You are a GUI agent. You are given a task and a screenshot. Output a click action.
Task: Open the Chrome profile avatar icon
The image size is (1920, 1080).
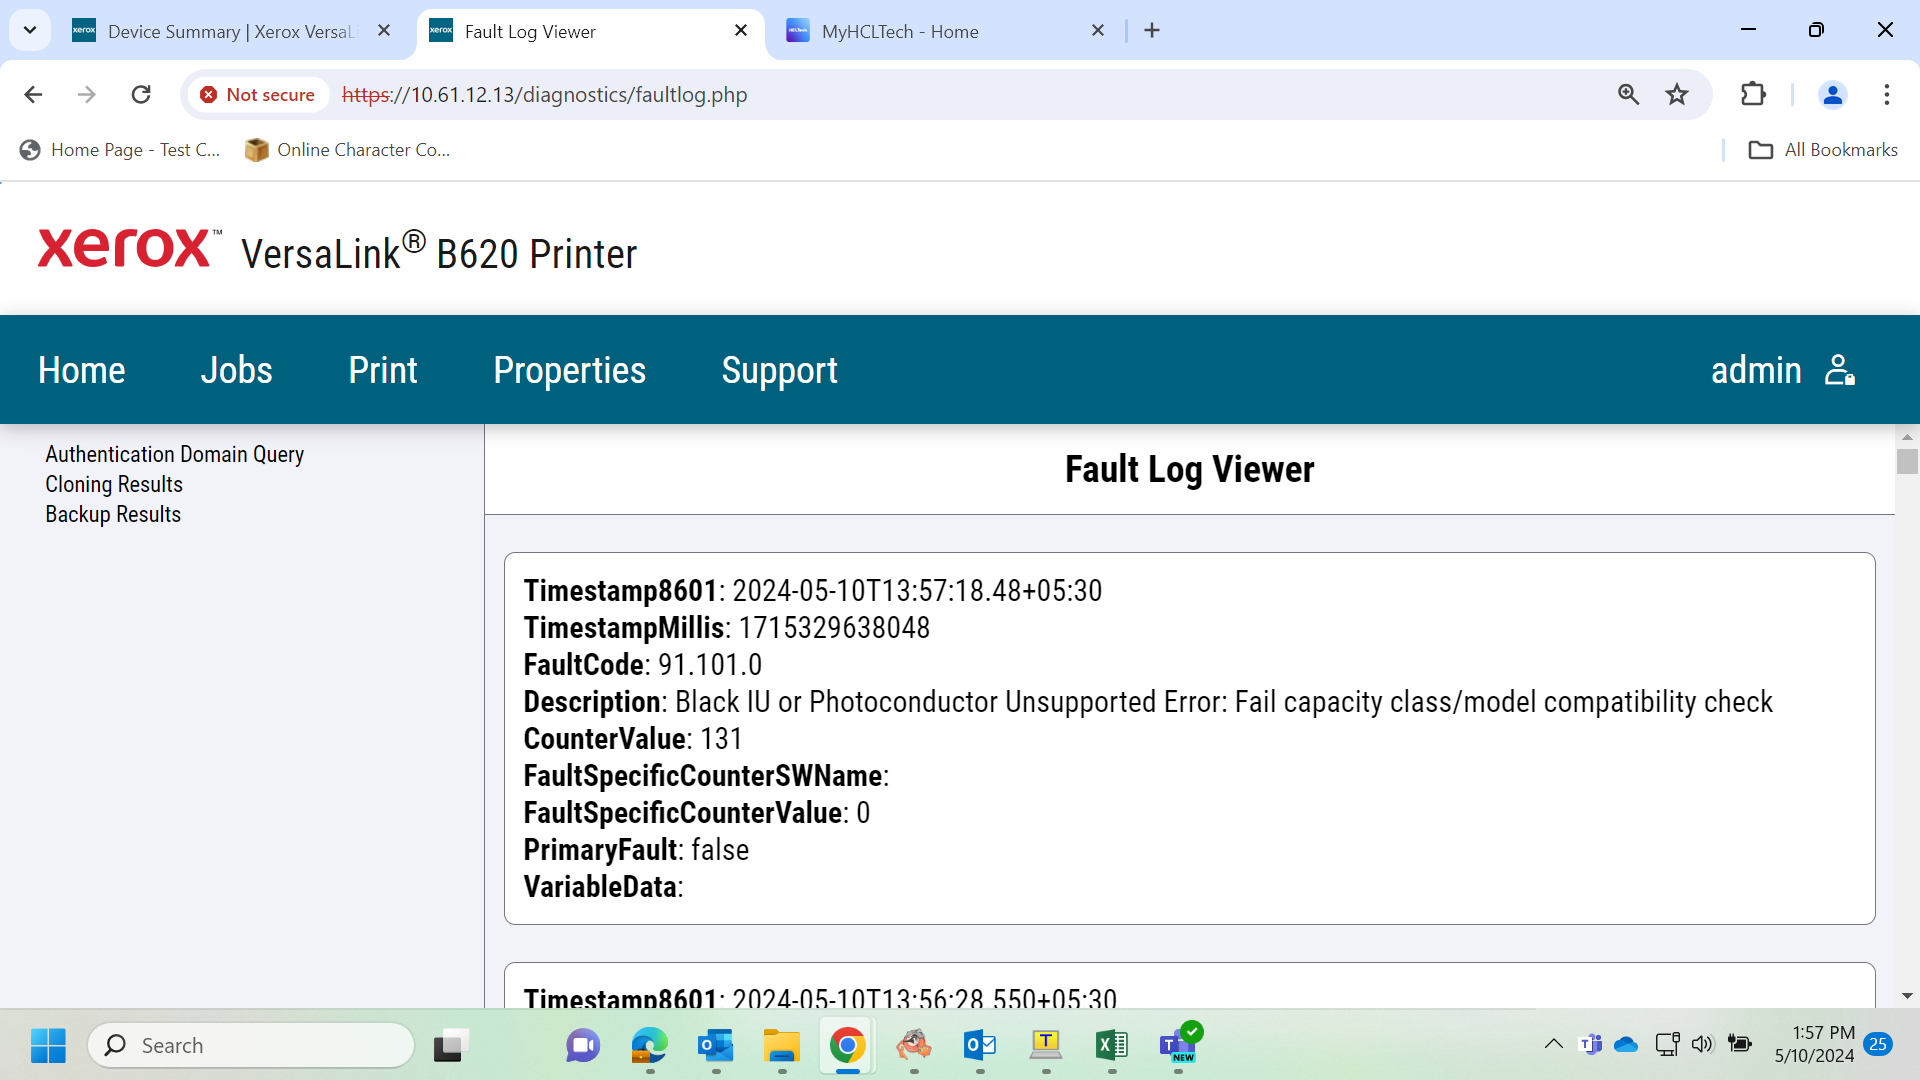tap(1833, 94)
